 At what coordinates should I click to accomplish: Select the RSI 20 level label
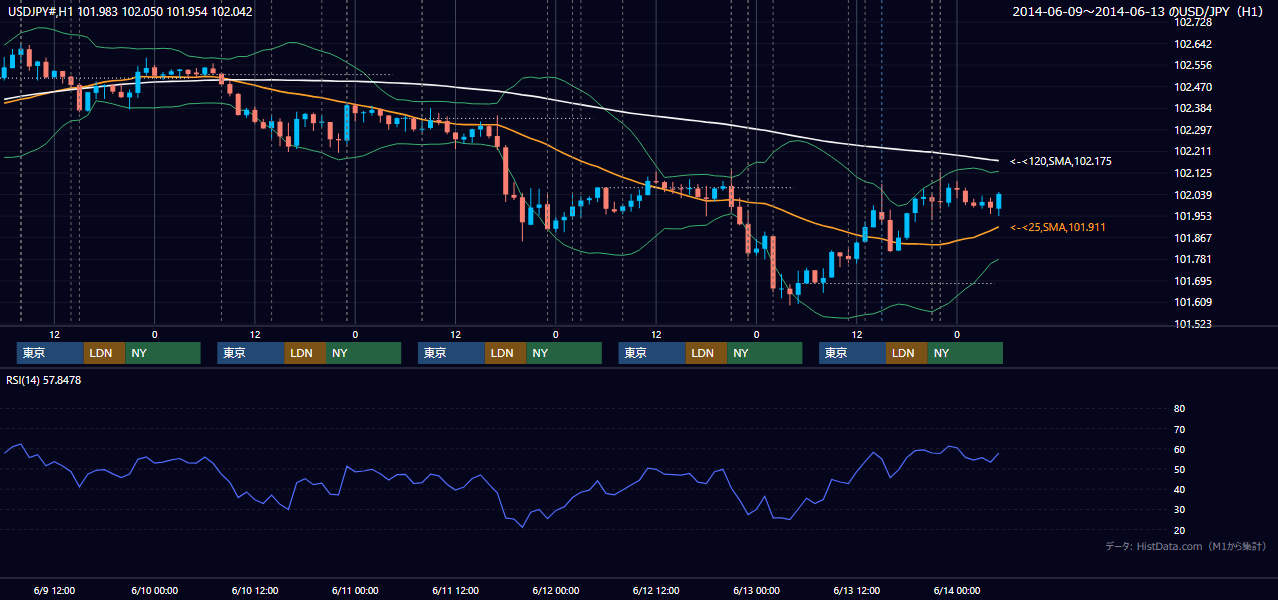(1179, 530)
